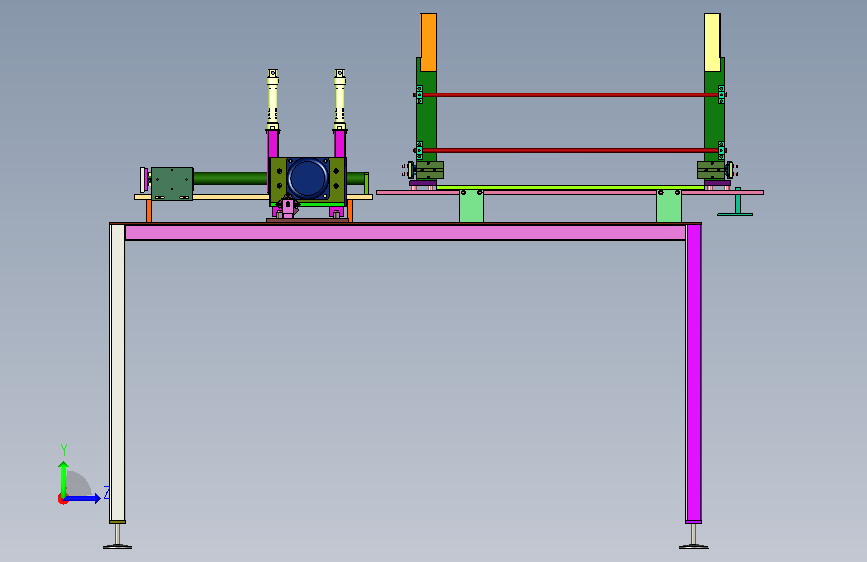This screenshot has width=867, height=562.
Task: Pick the white left table leg
Action: click(117, 373)
